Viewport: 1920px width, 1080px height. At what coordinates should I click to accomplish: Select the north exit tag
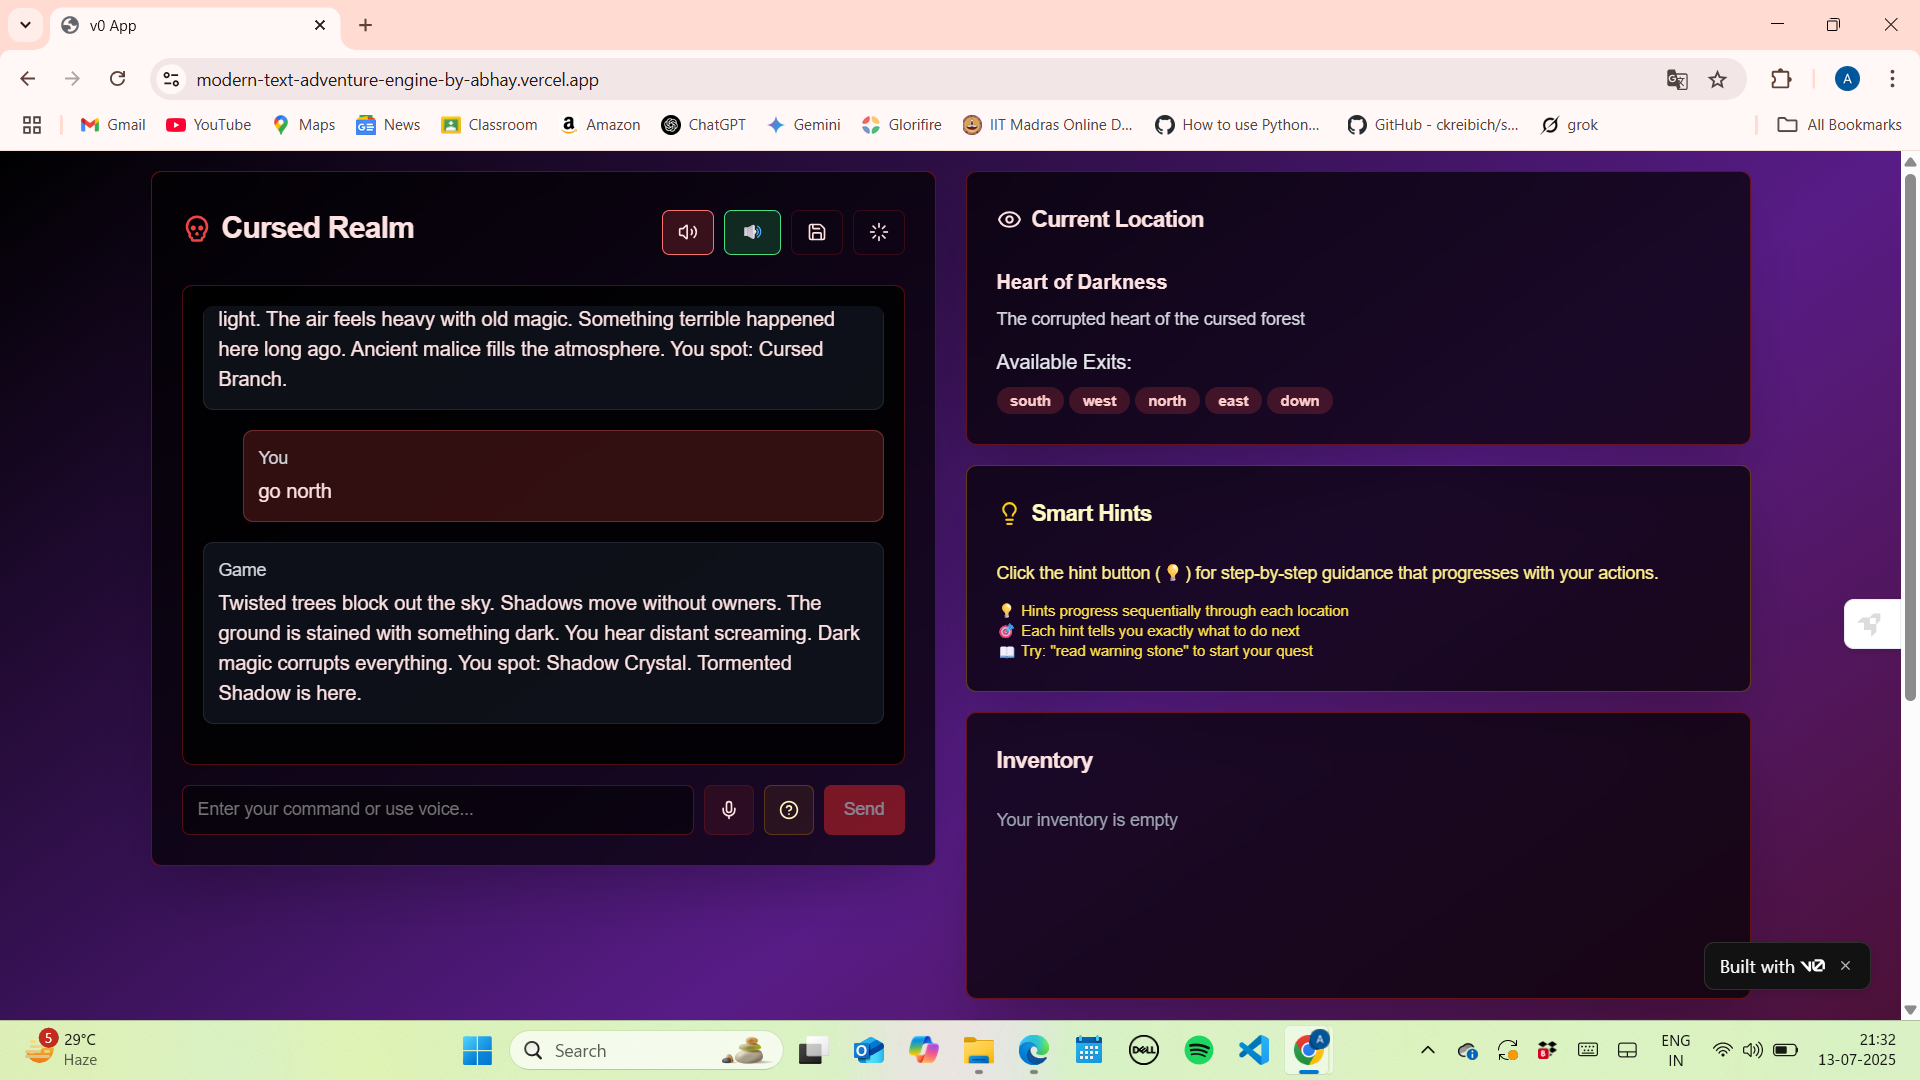(1166, 401)
